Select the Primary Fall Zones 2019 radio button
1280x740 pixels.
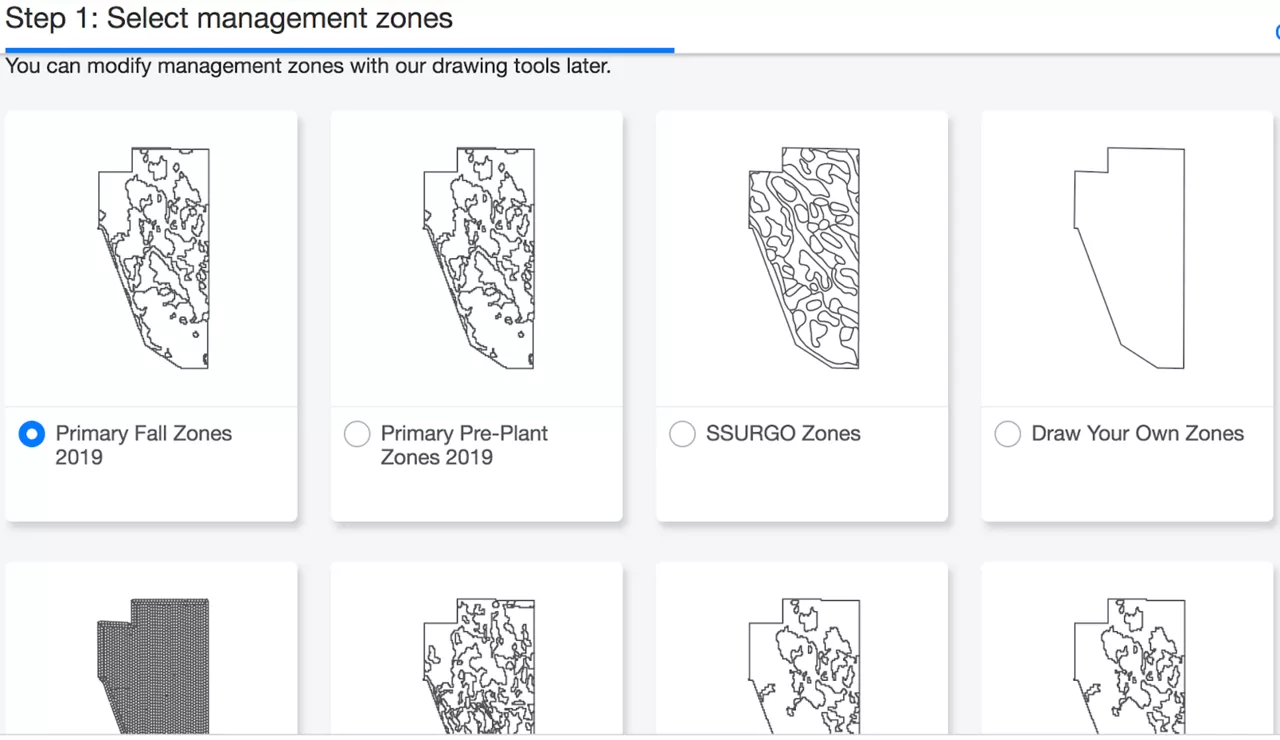(32, 434)
